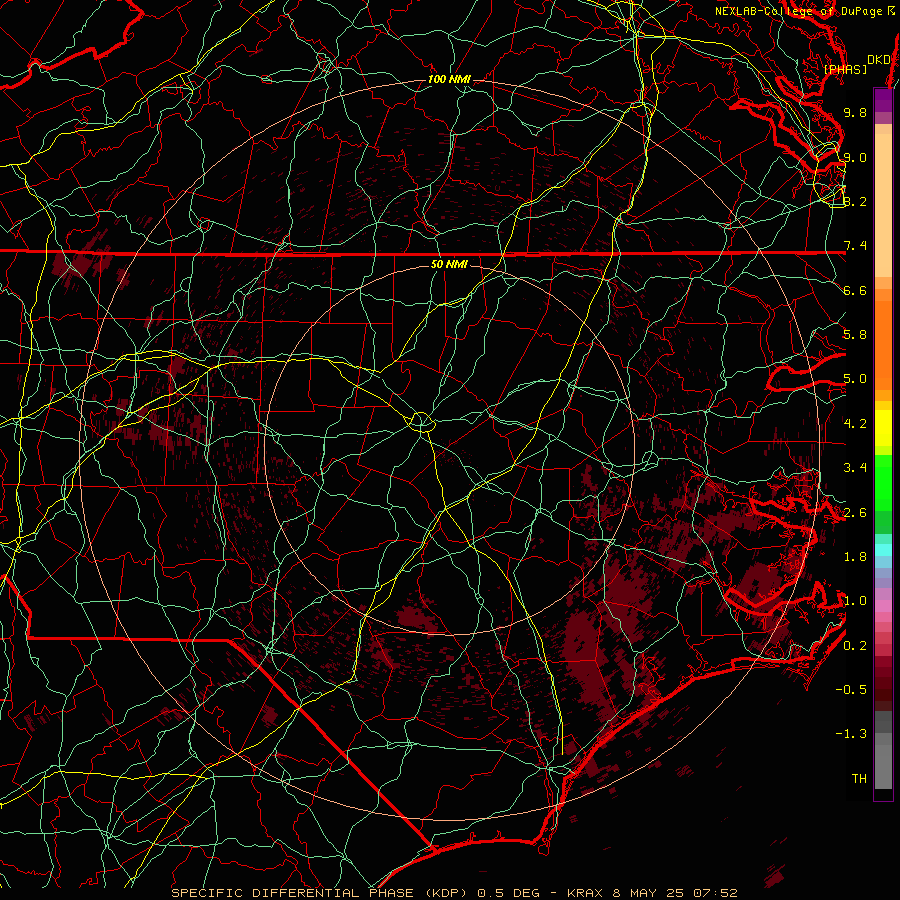The width and height of the screenshot is (900, 900).
Task: Select the 9.8 value on the color scale
Action: (855, 112)
